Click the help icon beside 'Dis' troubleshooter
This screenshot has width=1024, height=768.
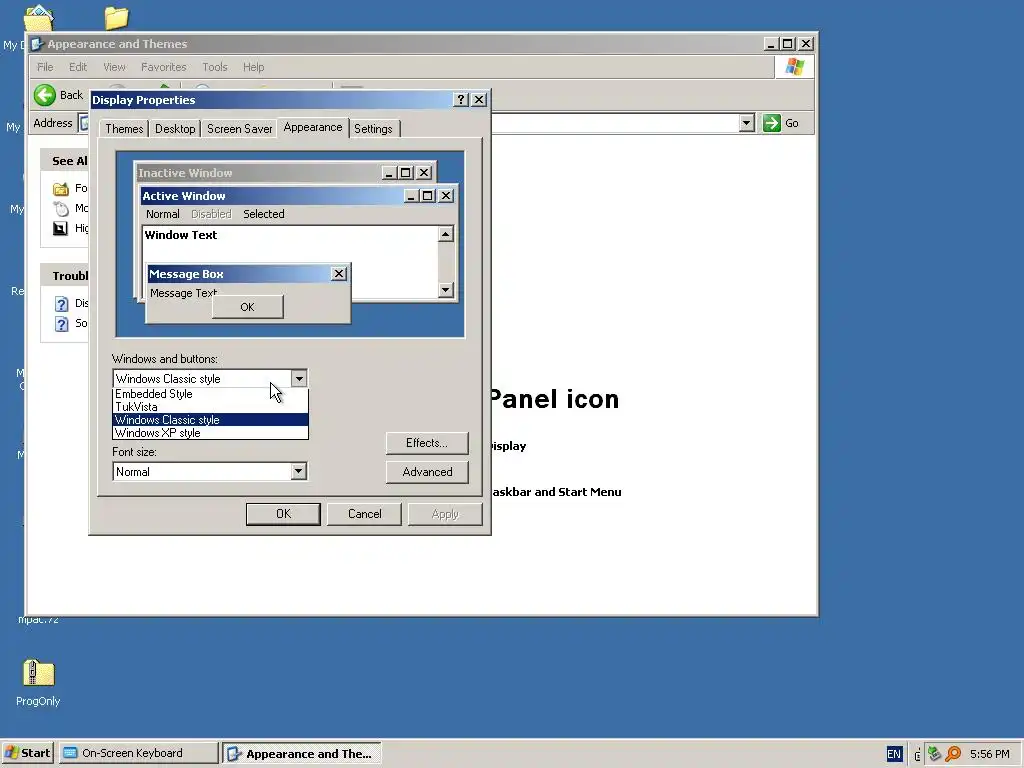61,304
